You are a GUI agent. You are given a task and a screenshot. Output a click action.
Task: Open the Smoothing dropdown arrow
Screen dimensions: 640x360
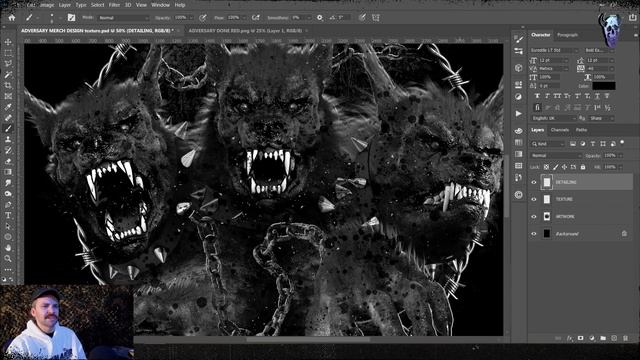click(309, 18)
